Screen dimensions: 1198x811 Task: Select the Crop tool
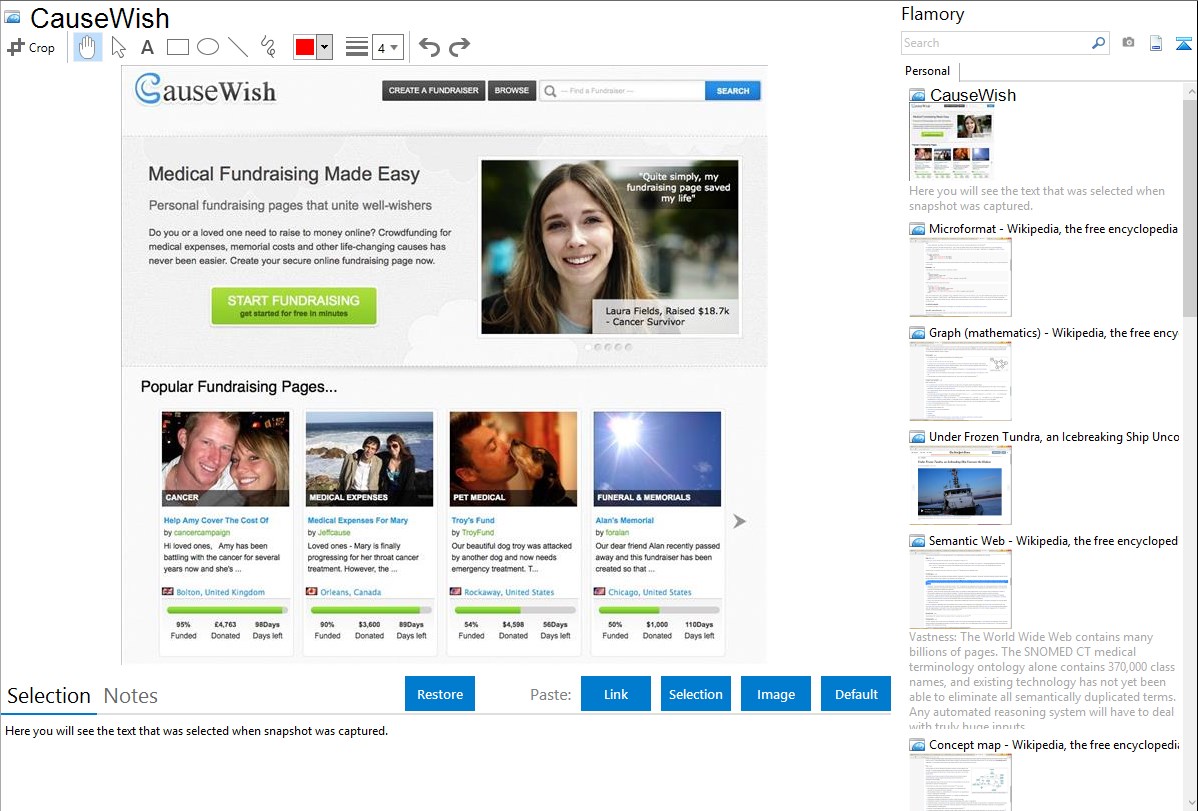(31, 47)
